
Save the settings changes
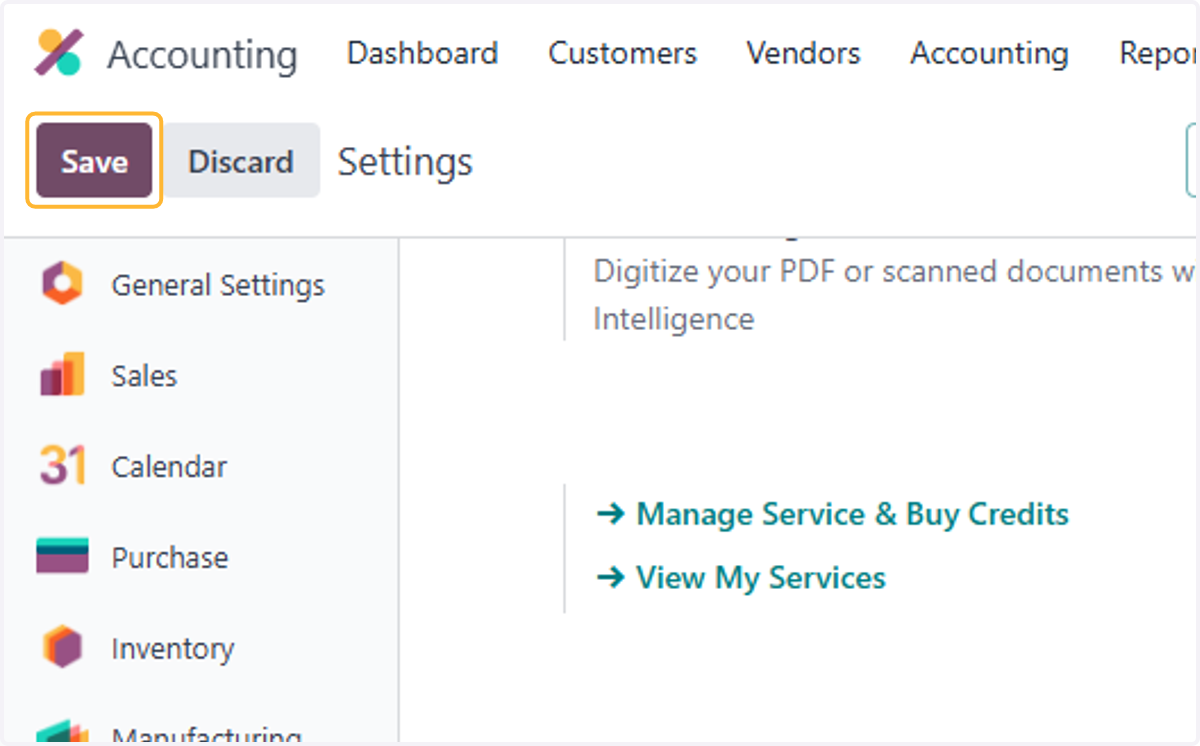94,161
